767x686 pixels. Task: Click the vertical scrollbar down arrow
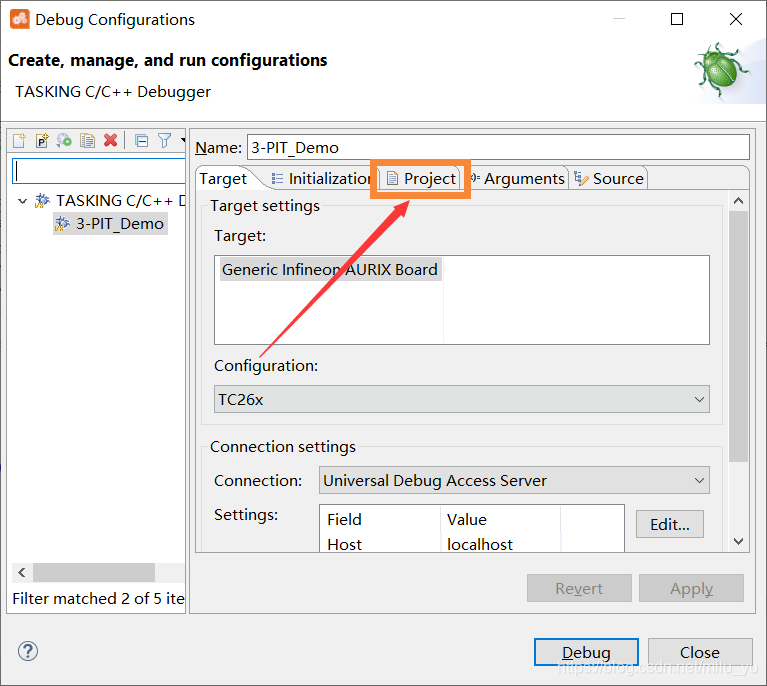coord(739,541)
